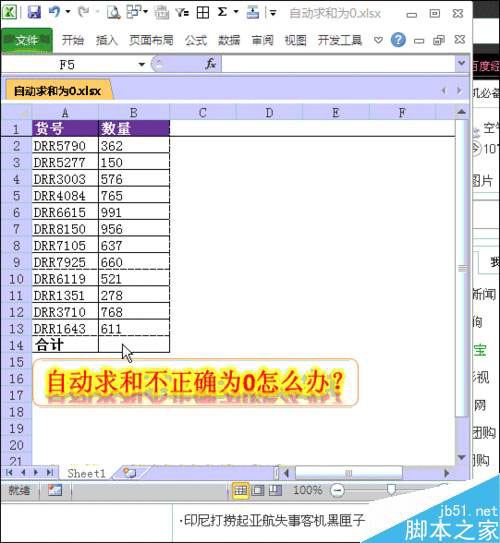Click the zoom out minus button
500x543 pixels.
click(x=337, y=490)
